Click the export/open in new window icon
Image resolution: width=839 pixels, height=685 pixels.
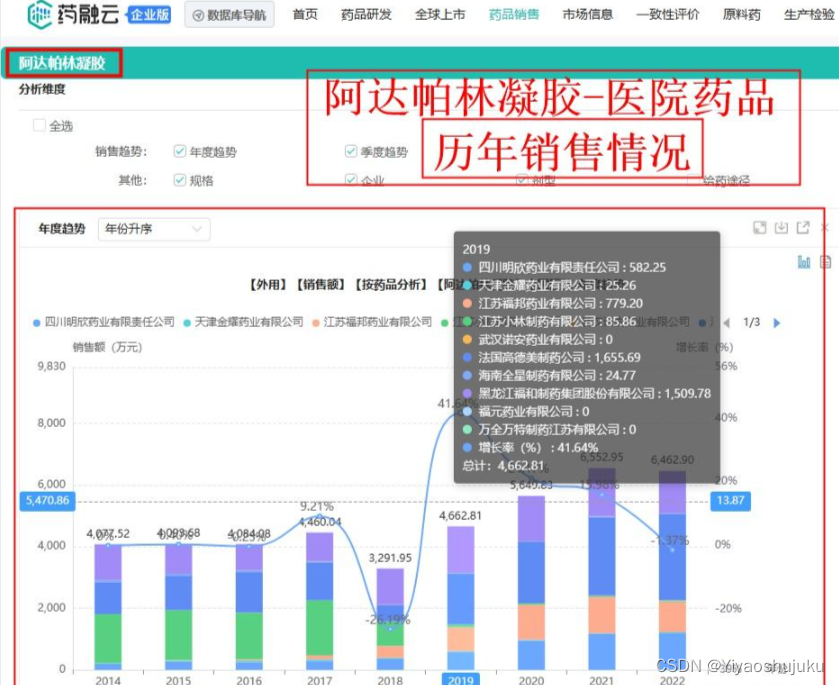(803, 227)
